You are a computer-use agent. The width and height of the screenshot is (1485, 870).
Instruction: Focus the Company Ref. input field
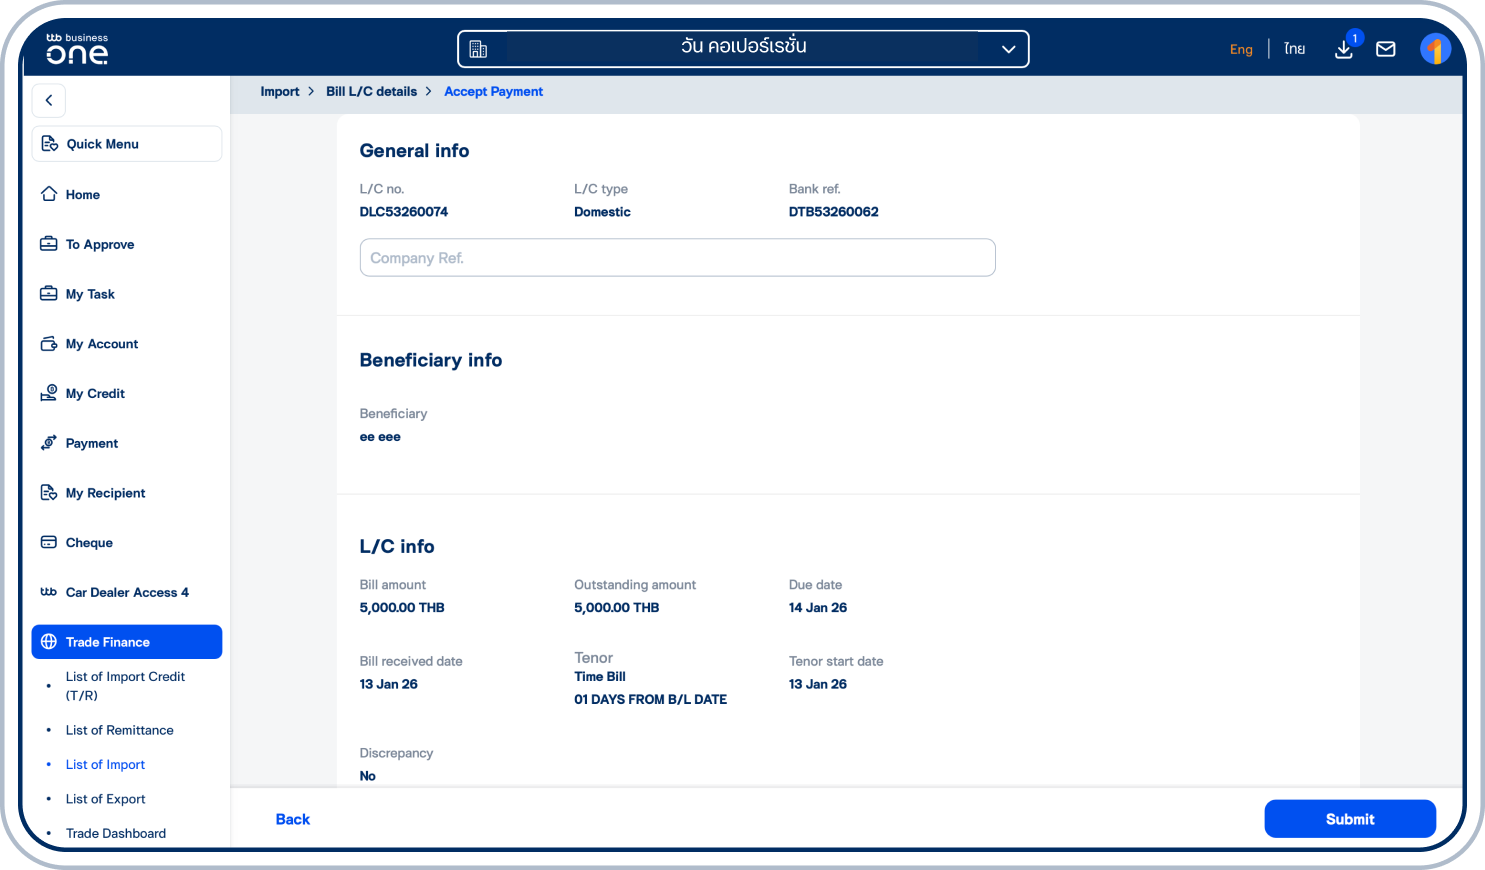[677, 258]
